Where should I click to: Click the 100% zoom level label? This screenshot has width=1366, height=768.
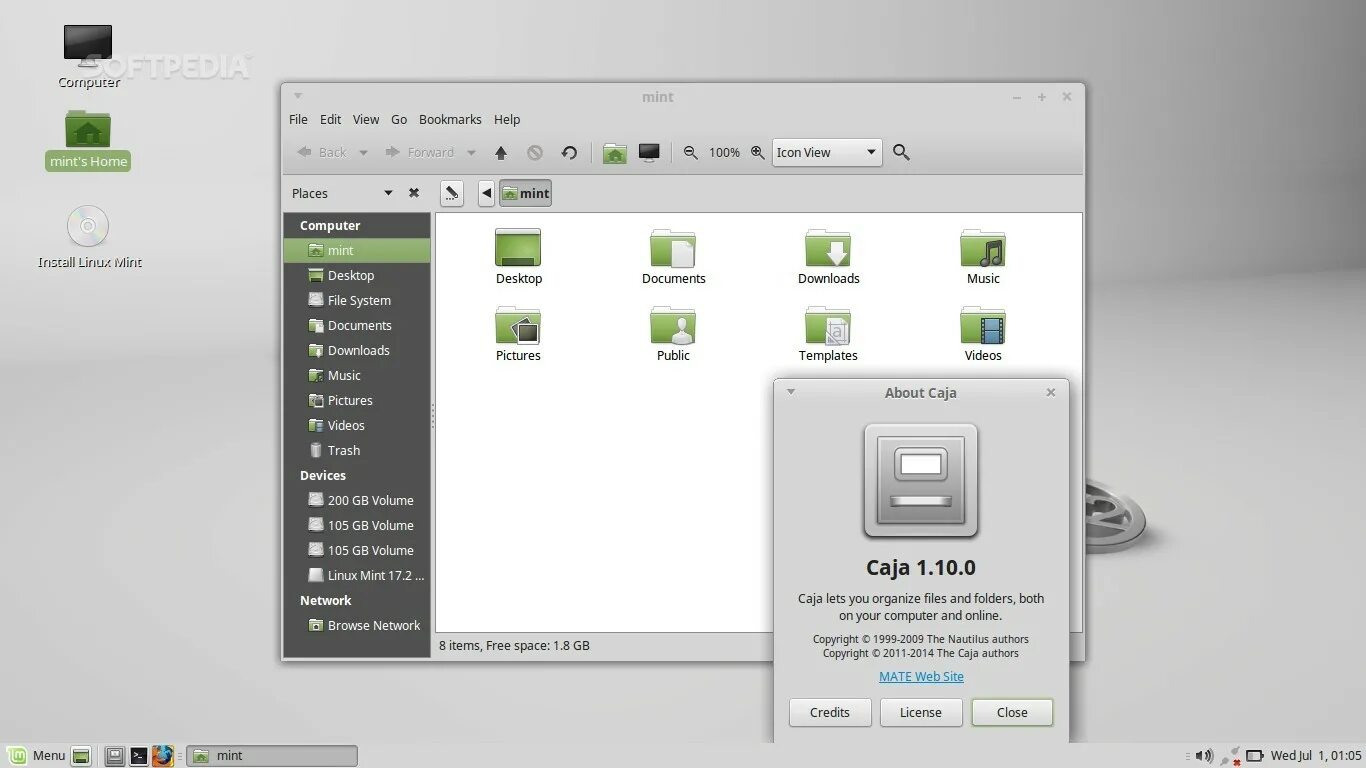724,152
